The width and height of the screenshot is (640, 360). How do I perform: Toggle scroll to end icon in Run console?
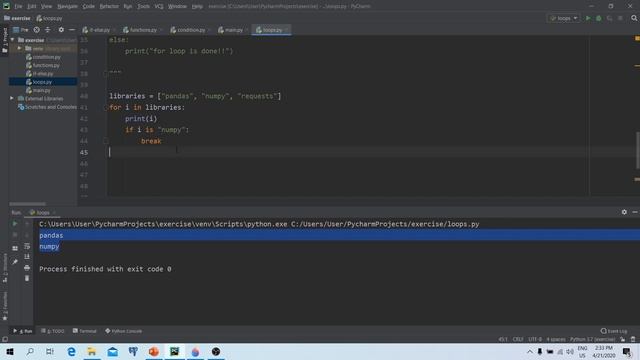click(x=27, y=257)
